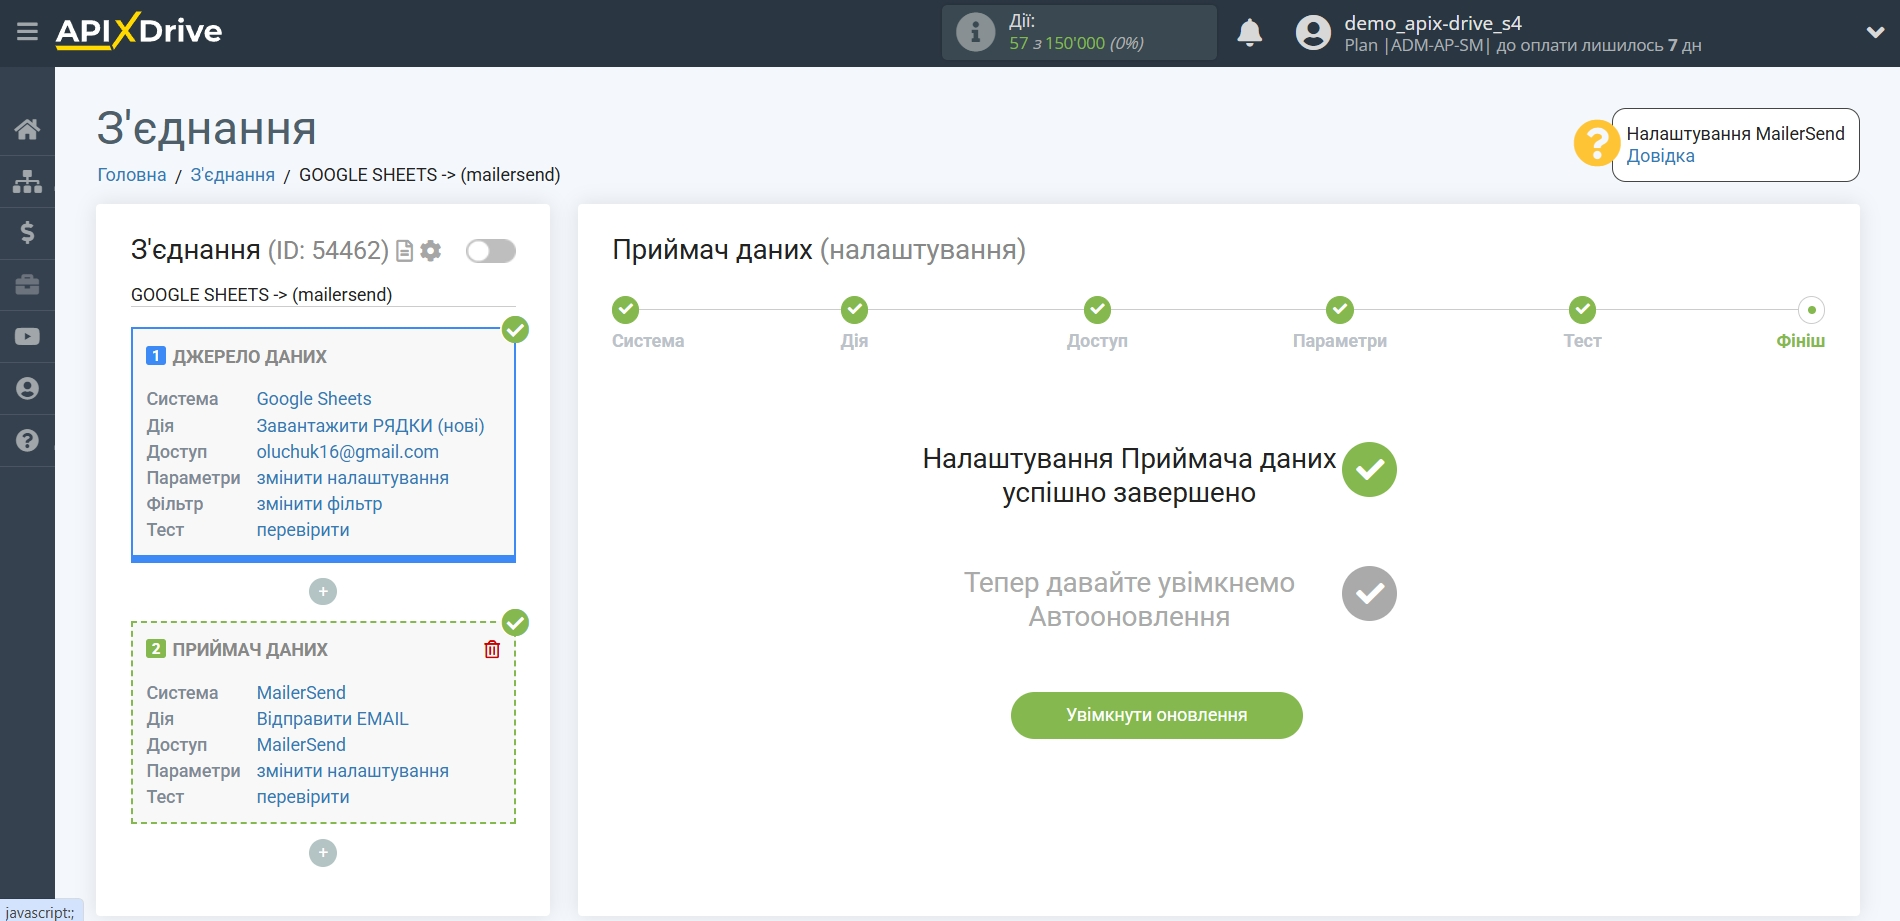Click Google Sheets system link
Image resolution: width=1900 pixels, height=921 pixels.
click(x=314, y=399)
